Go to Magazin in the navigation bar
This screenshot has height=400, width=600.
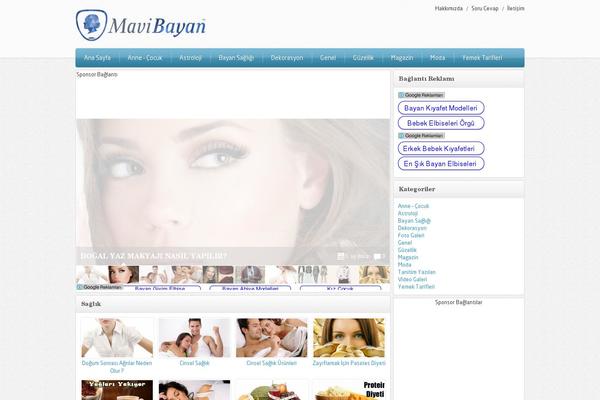[x=402, y=58]
